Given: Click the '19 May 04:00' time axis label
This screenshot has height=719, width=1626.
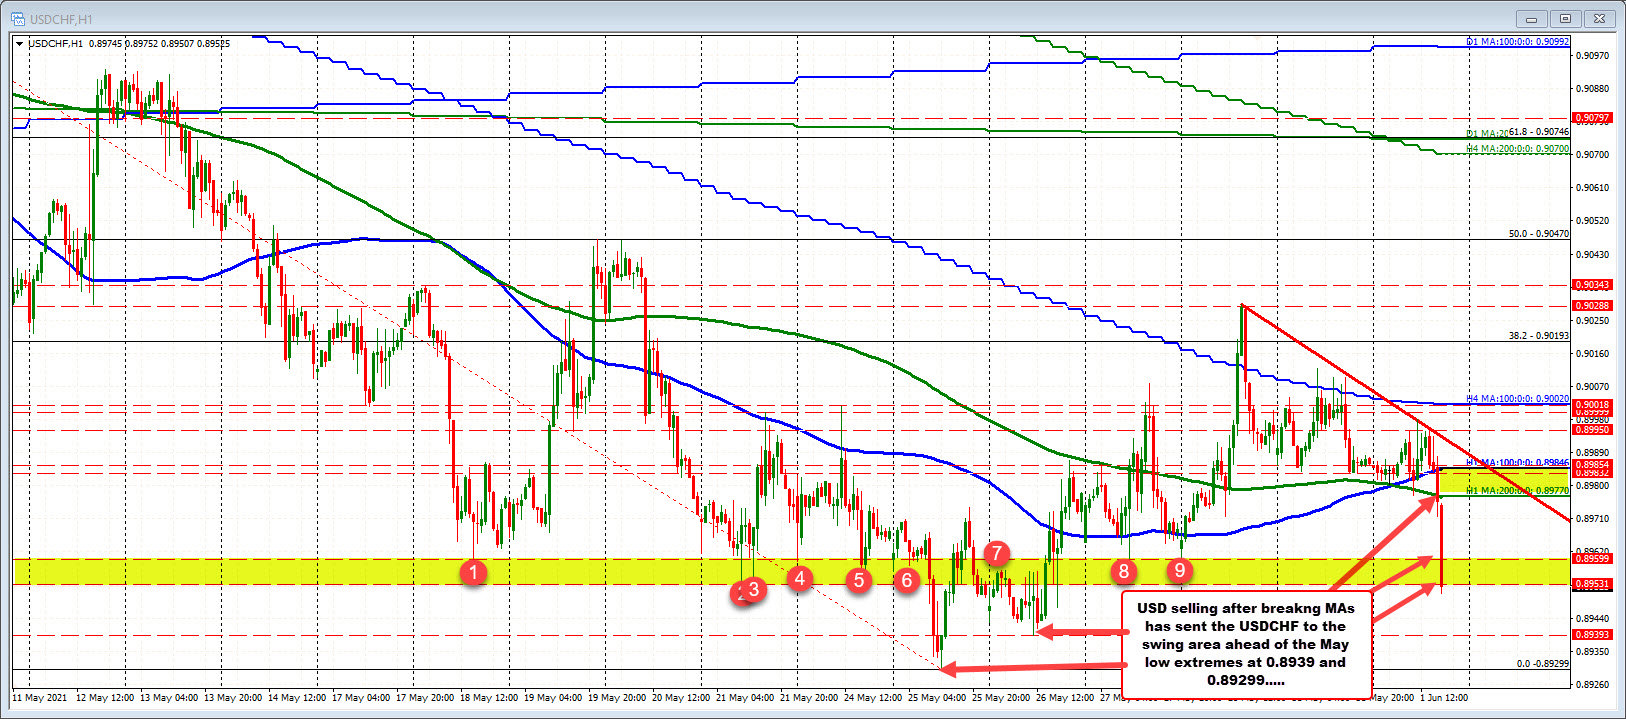Looking at the screenshot, I should (x=552, y=697).
